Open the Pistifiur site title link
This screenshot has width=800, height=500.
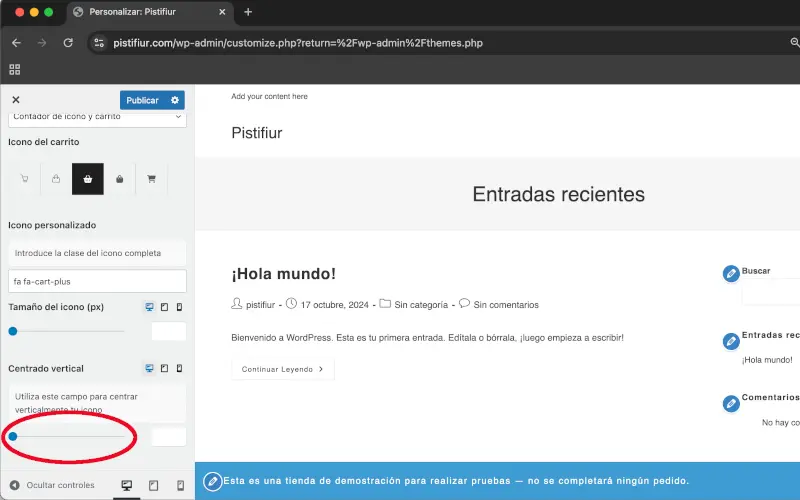click(257, 133)
